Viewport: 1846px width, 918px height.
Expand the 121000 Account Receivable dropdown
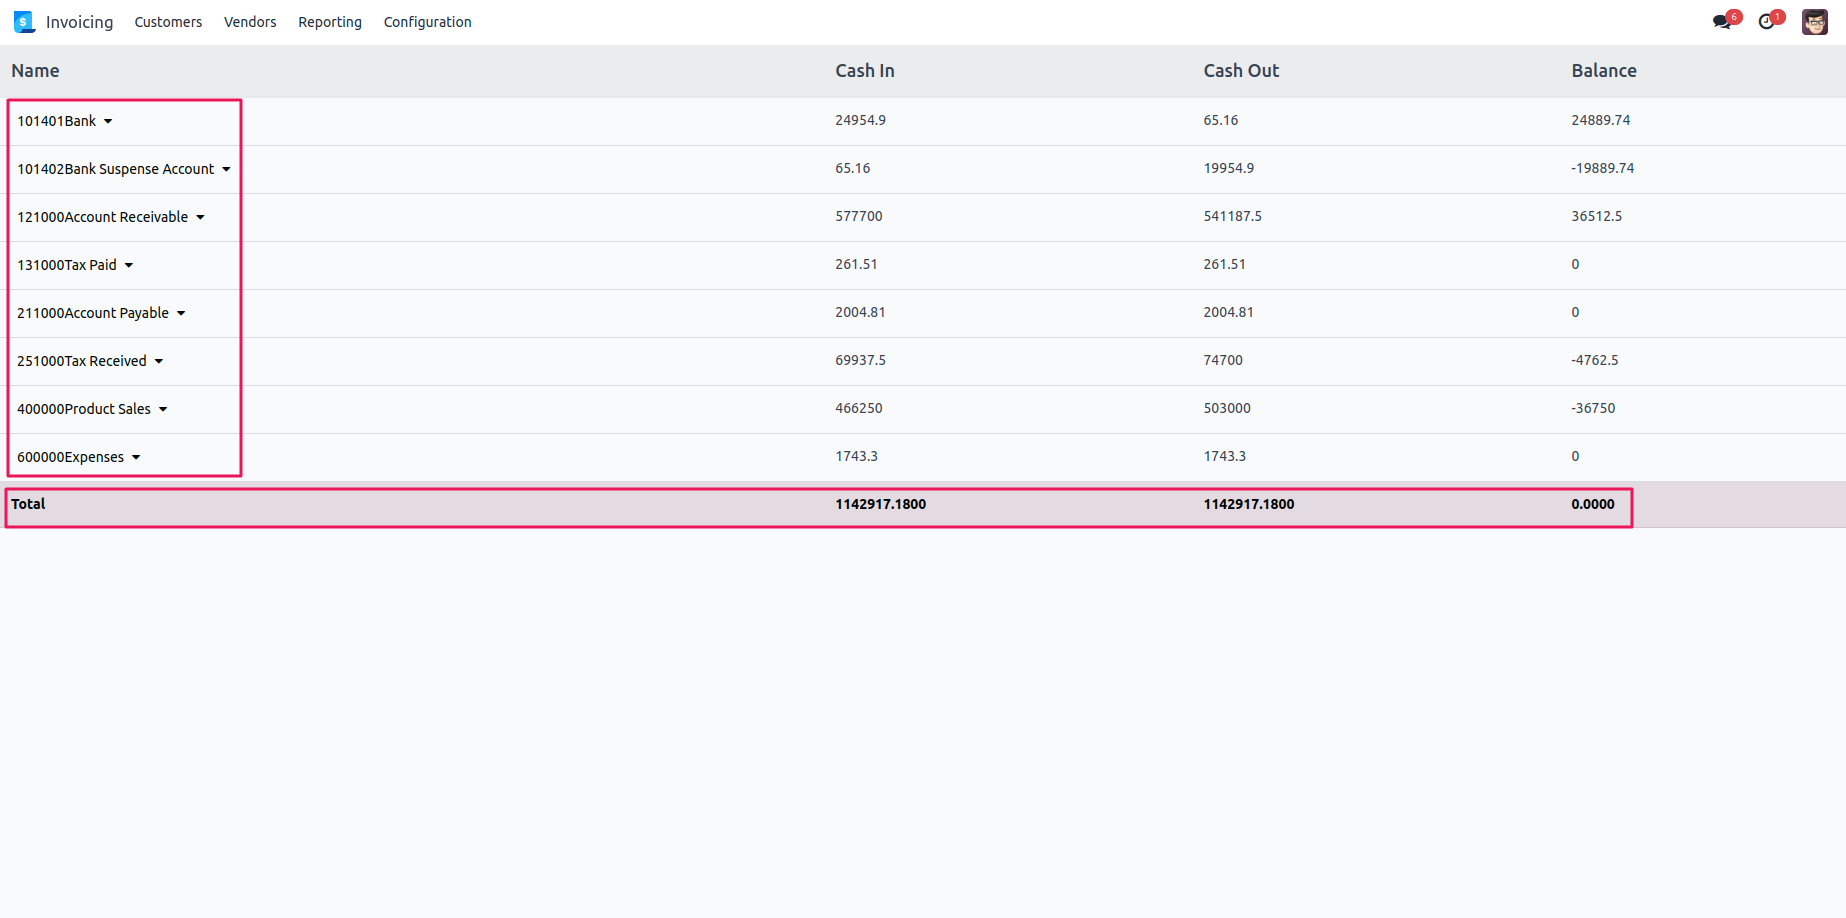(200, 218)
